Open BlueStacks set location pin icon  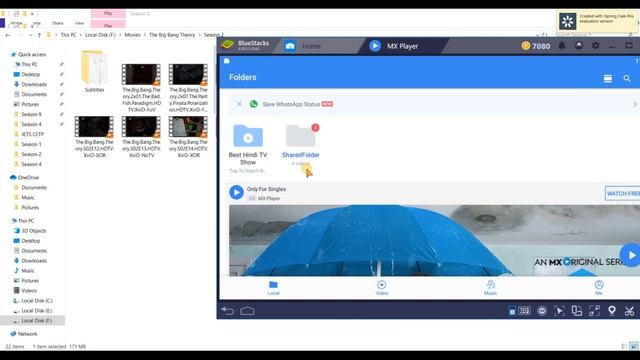(612, 311)
